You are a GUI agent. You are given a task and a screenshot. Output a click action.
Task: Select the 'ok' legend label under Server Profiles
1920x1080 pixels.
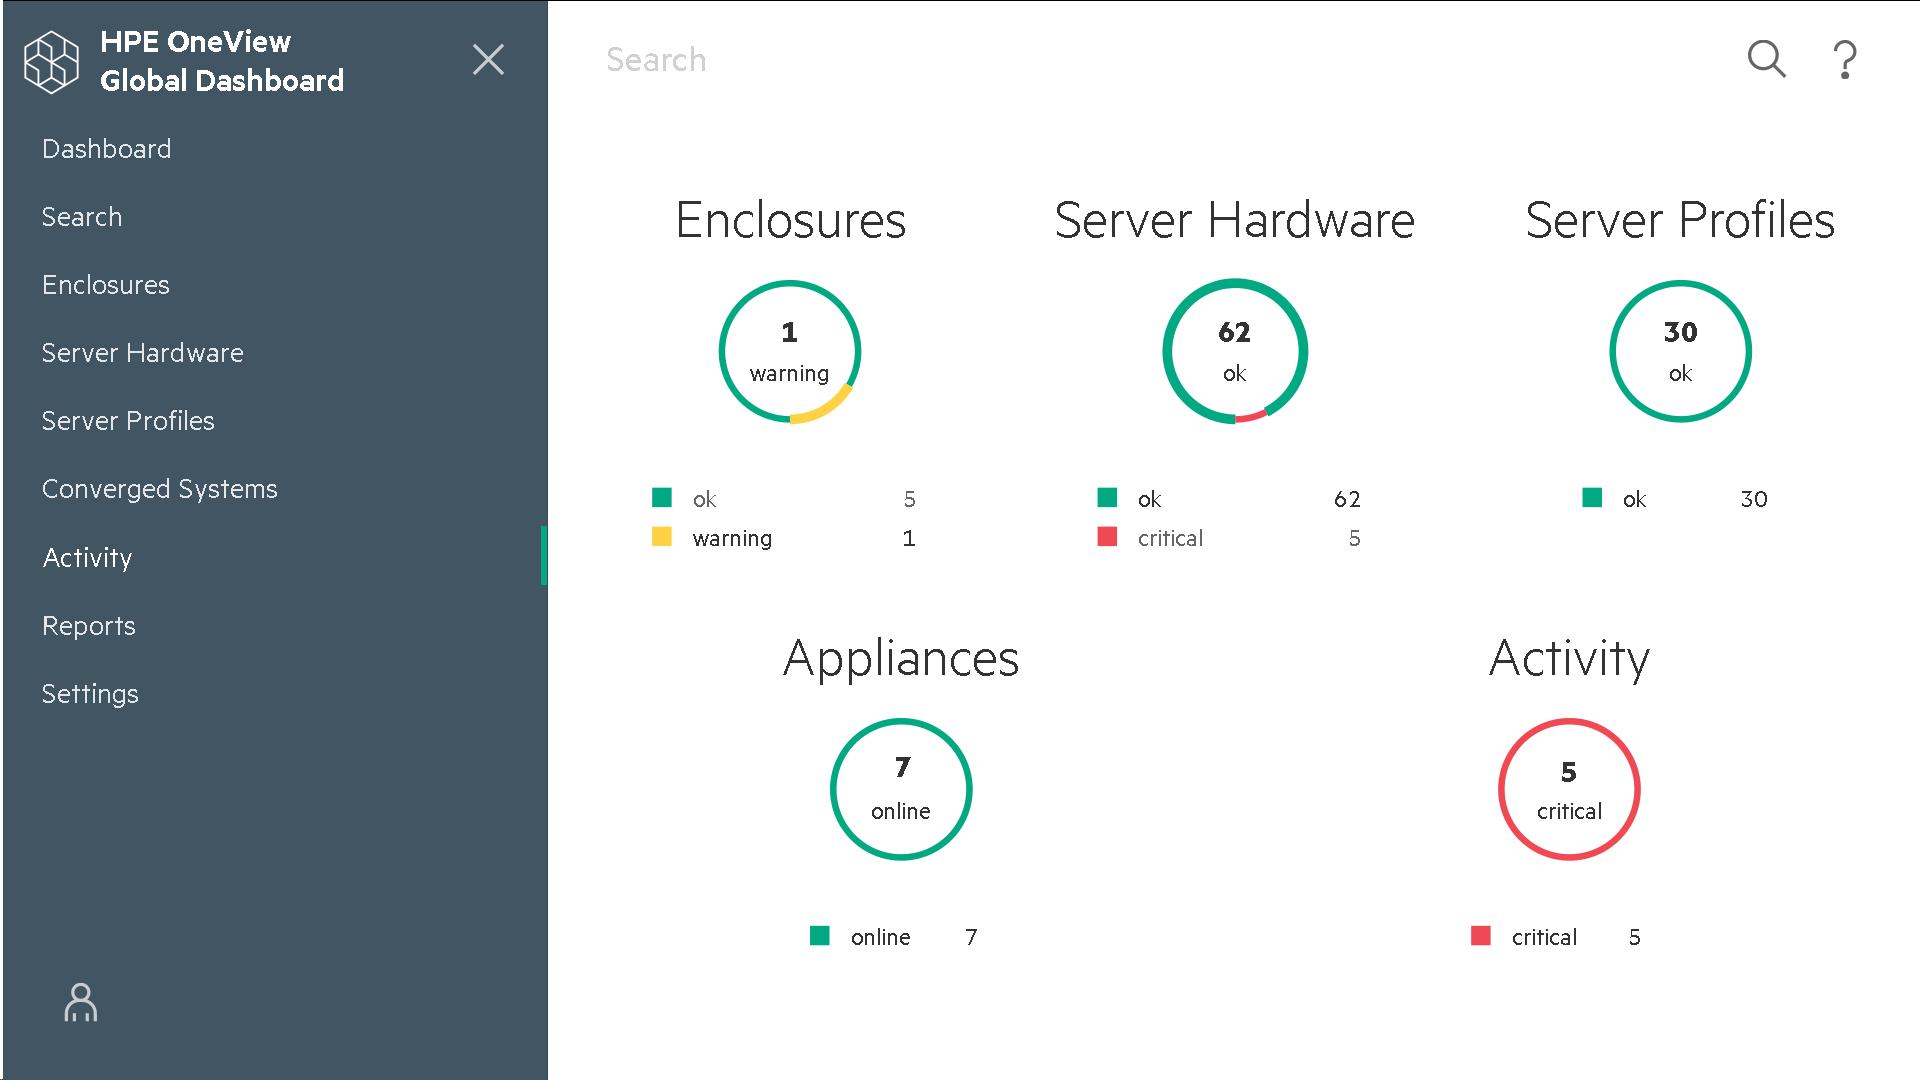pos(1635,499)
